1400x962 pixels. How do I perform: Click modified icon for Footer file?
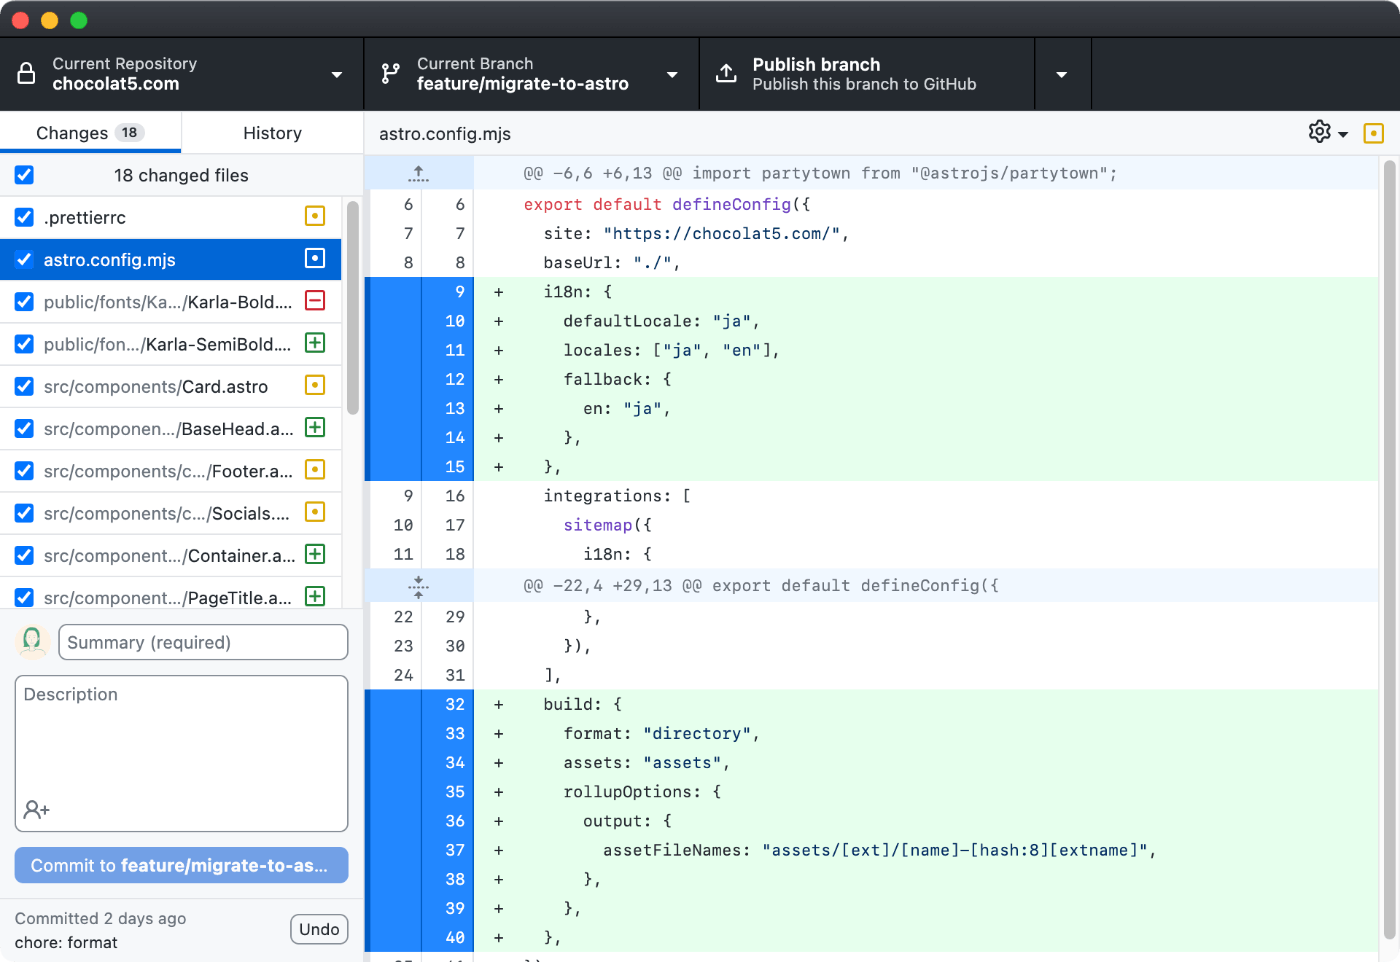[315, 469]
